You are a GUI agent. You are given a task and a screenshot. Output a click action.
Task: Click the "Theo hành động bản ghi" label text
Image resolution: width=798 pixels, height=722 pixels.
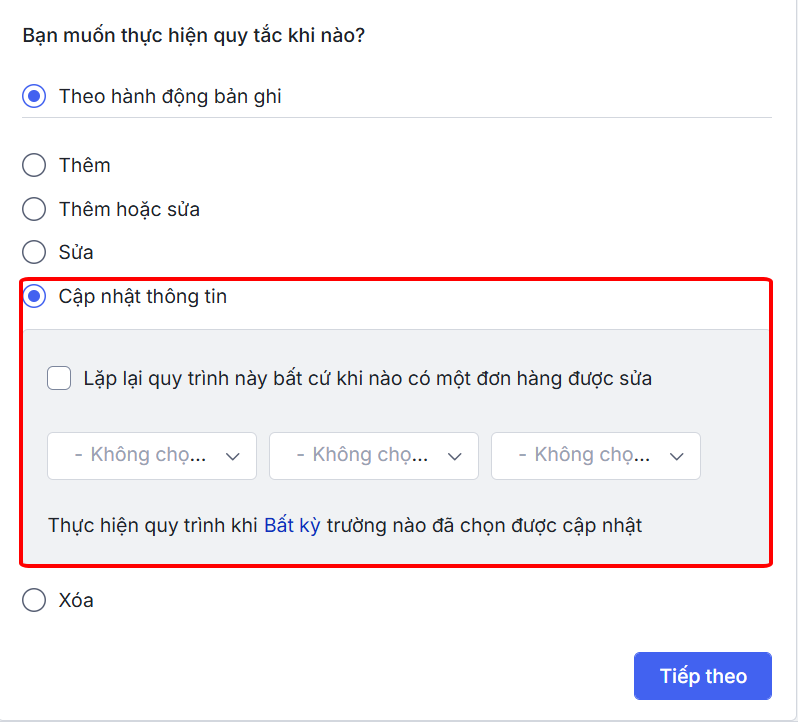point(170,97)
